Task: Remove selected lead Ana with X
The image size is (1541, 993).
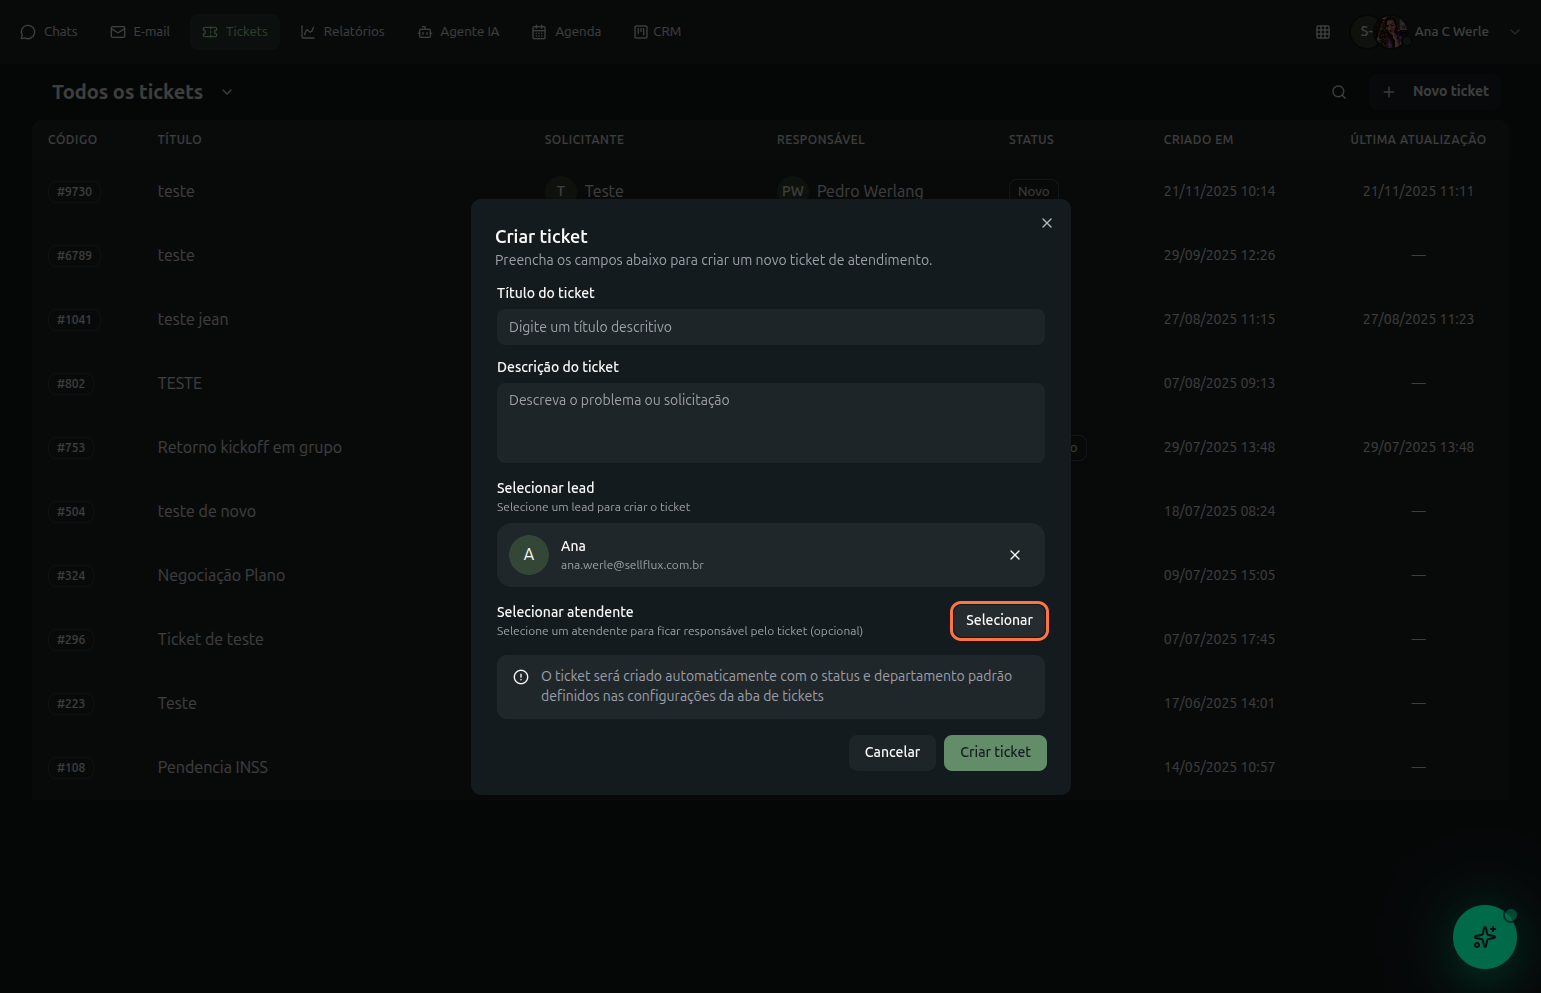Action: (1014, 555)
